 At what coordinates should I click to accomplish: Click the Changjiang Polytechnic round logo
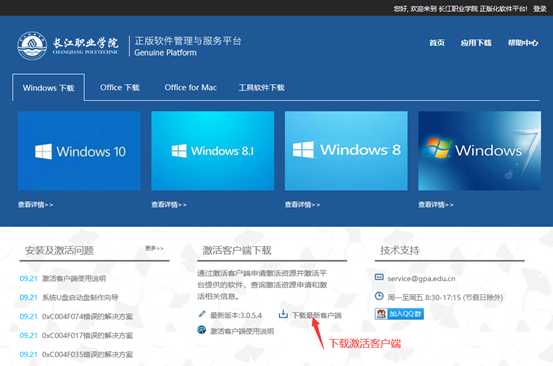tap(32, 45)
